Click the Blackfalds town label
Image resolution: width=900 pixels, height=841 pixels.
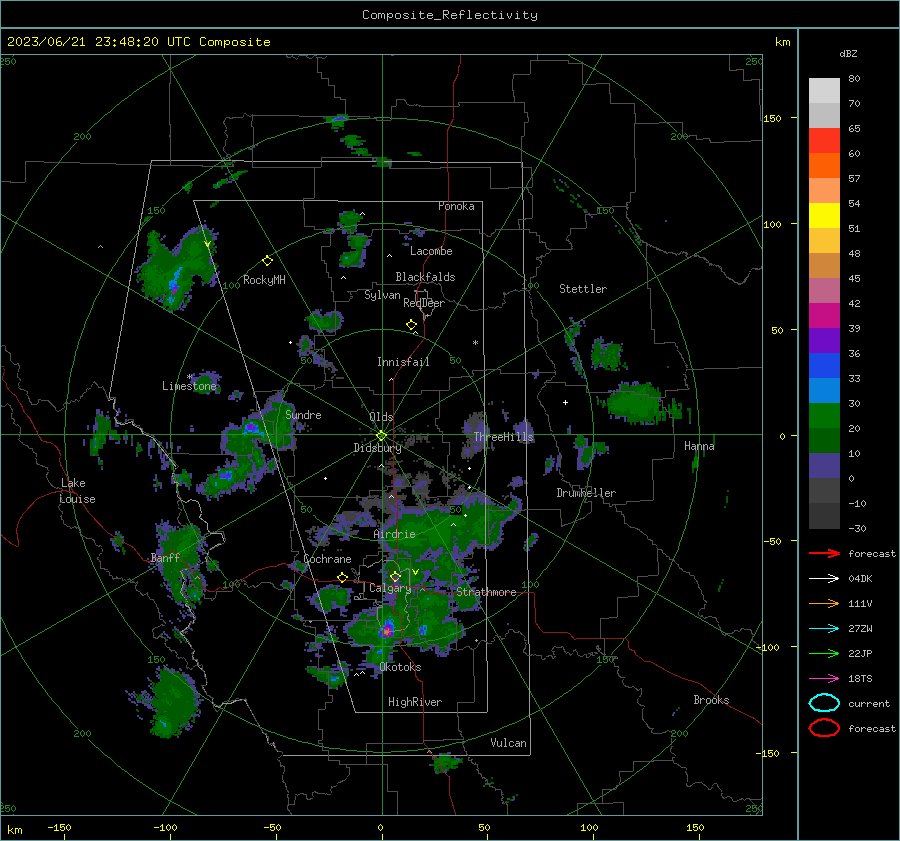tap(425, 277)
